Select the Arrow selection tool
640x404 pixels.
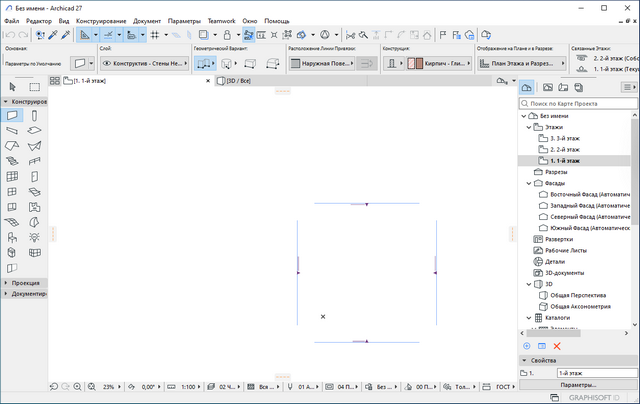click(x=12, y=88)
